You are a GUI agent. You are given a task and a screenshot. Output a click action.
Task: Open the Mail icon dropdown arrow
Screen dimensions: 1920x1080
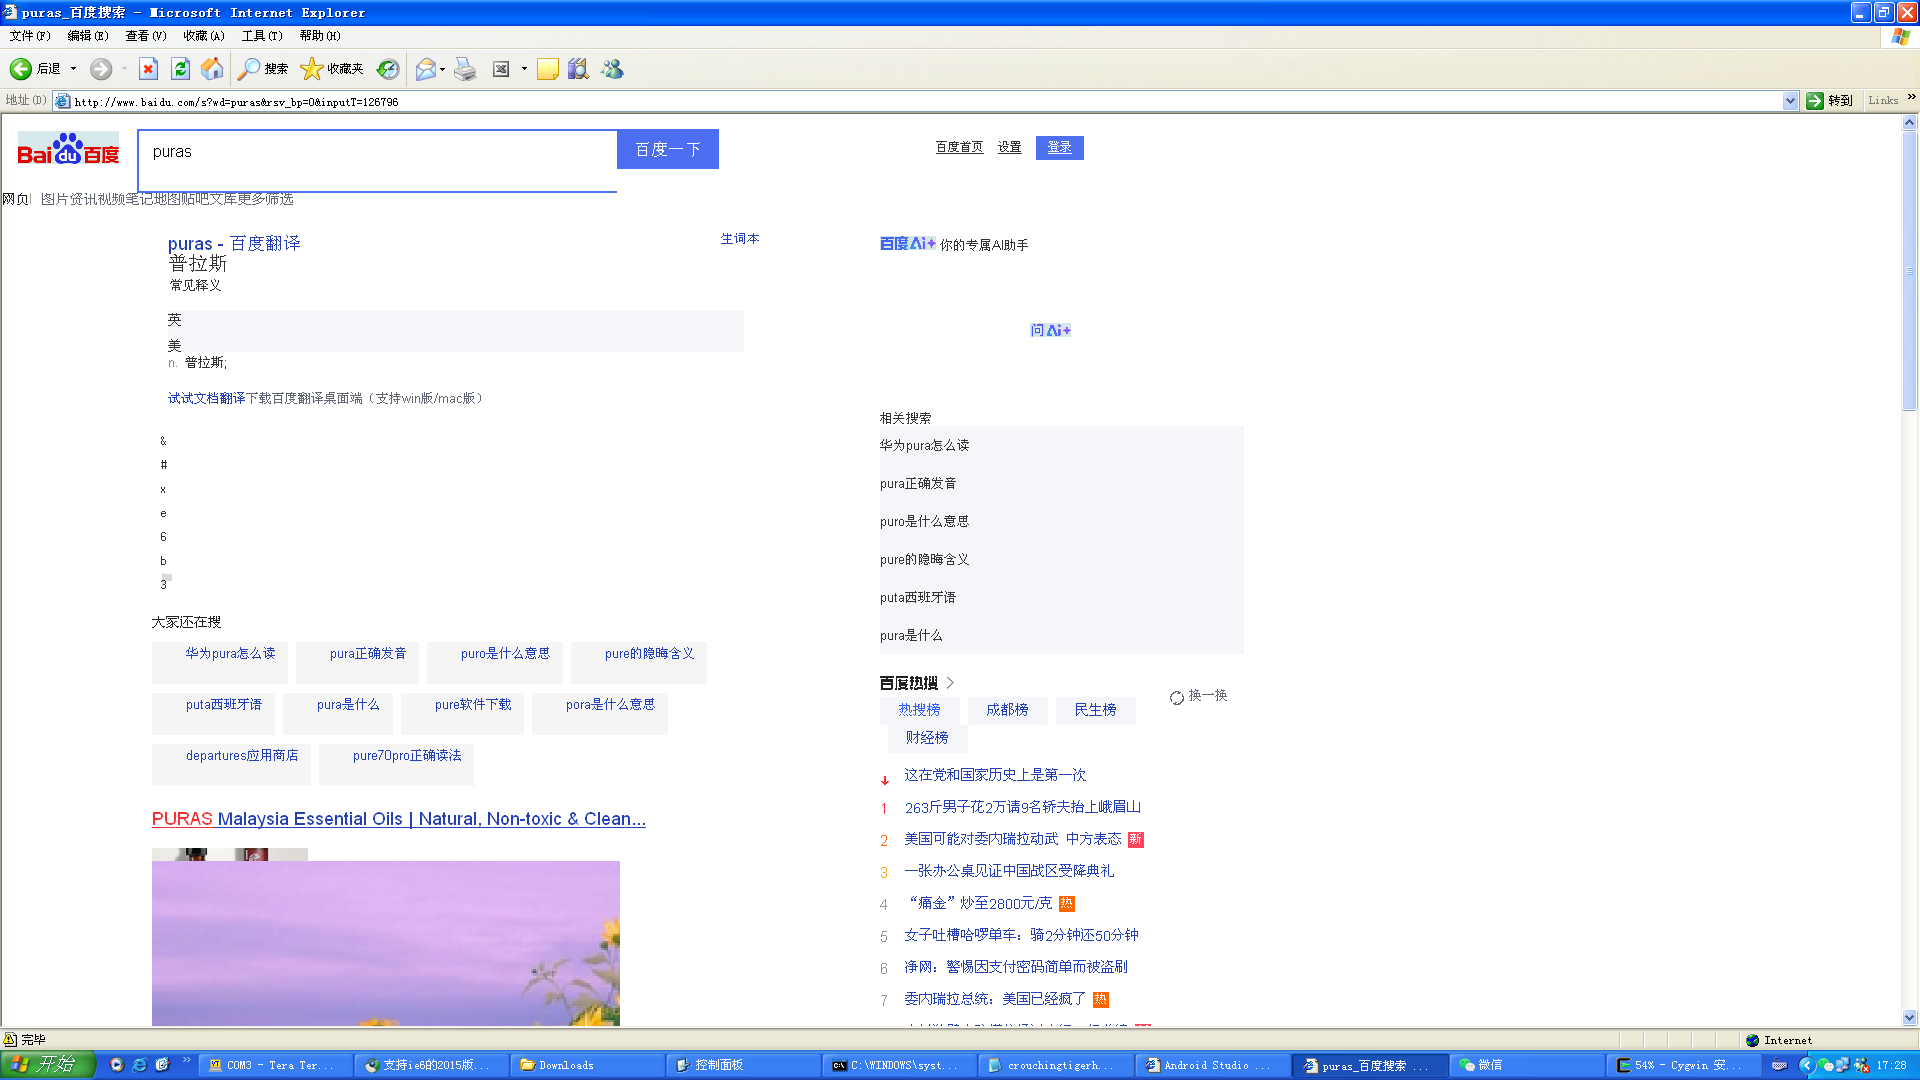point(442,69)
